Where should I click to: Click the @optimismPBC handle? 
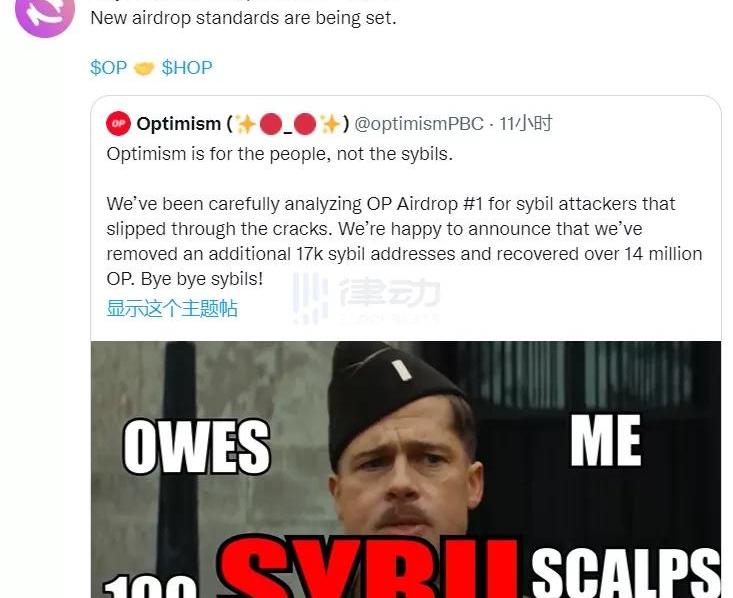(419, 124)
